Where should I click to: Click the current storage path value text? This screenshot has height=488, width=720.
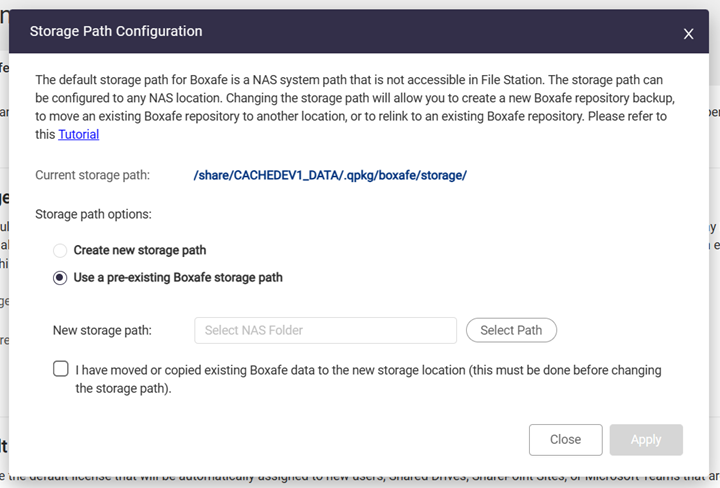pos(330,175)
